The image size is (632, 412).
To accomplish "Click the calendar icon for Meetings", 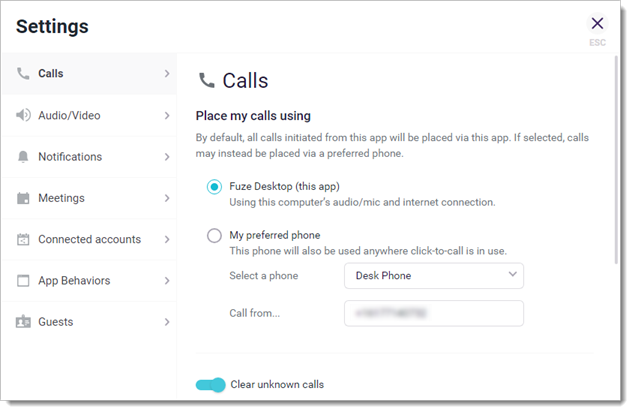I will [x=23, y=198].
